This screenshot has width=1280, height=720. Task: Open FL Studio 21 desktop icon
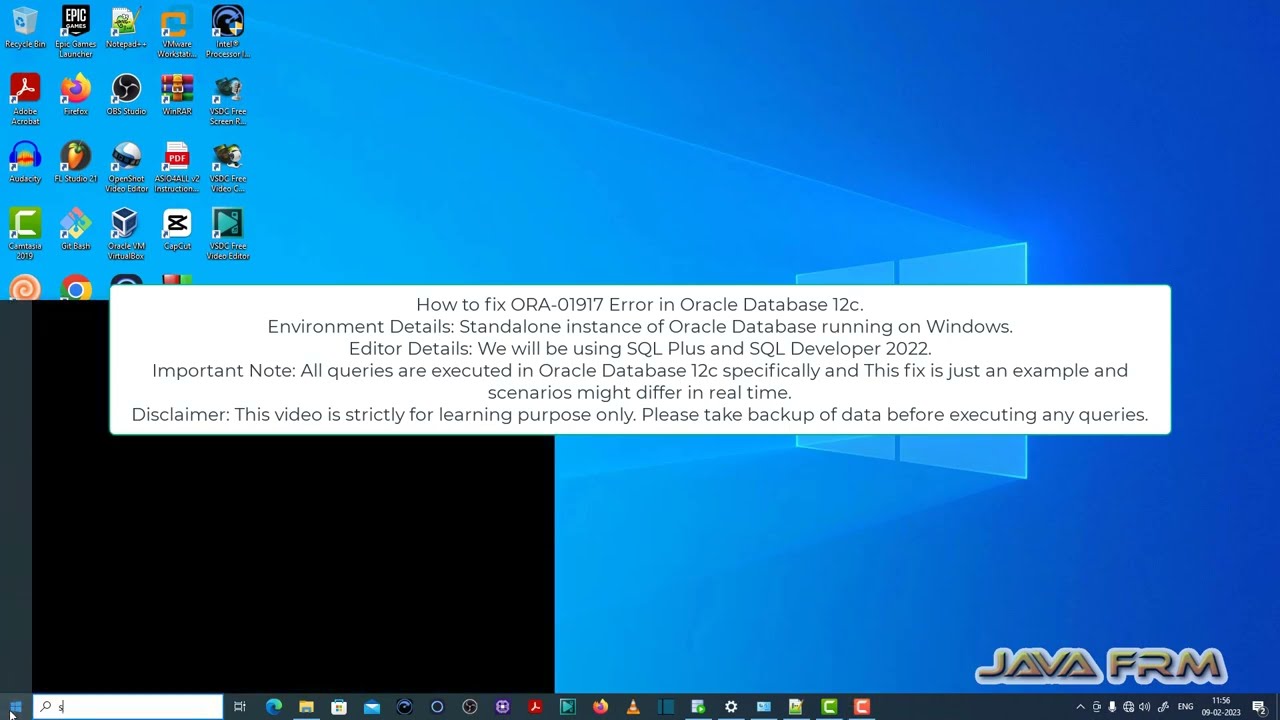click(x=76, y=162)
